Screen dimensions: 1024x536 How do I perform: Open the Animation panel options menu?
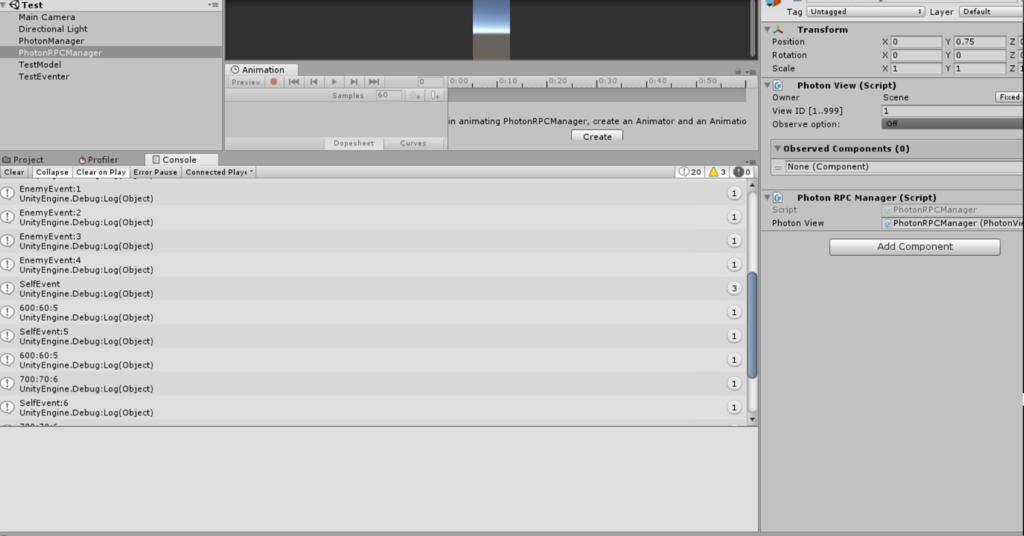pos(750,71)
